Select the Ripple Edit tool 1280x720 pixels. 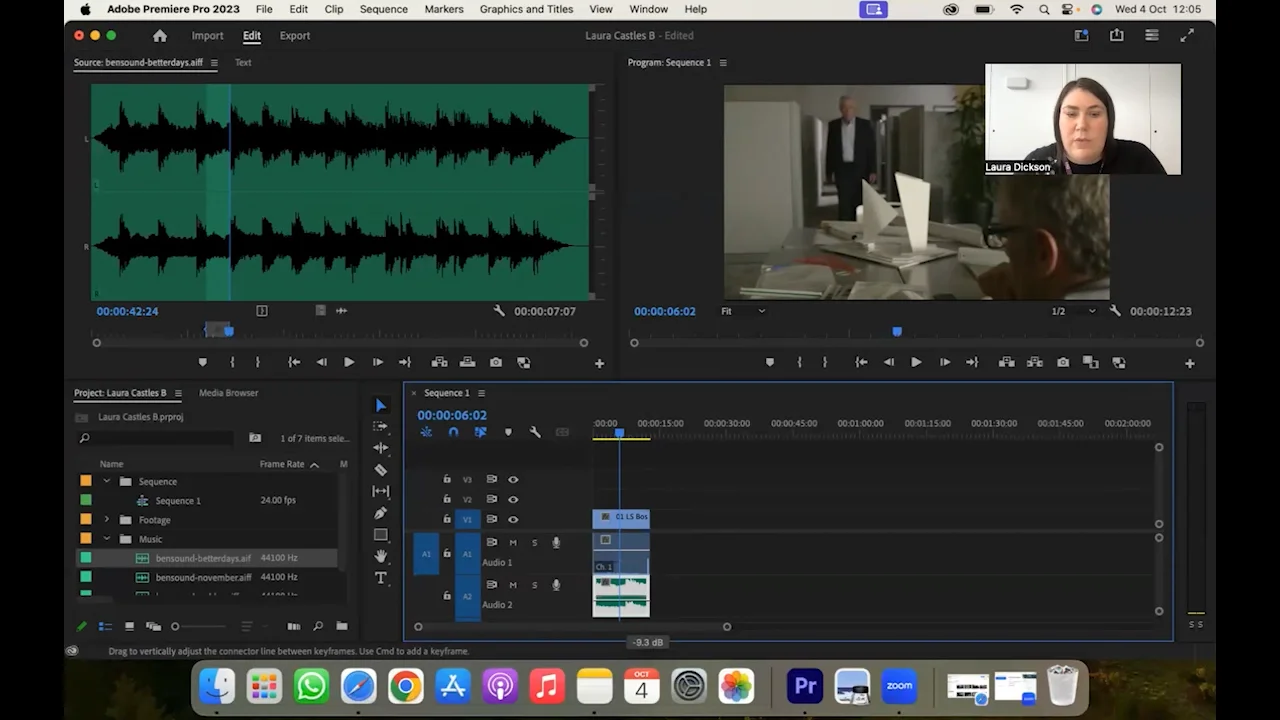pos(381,448)
